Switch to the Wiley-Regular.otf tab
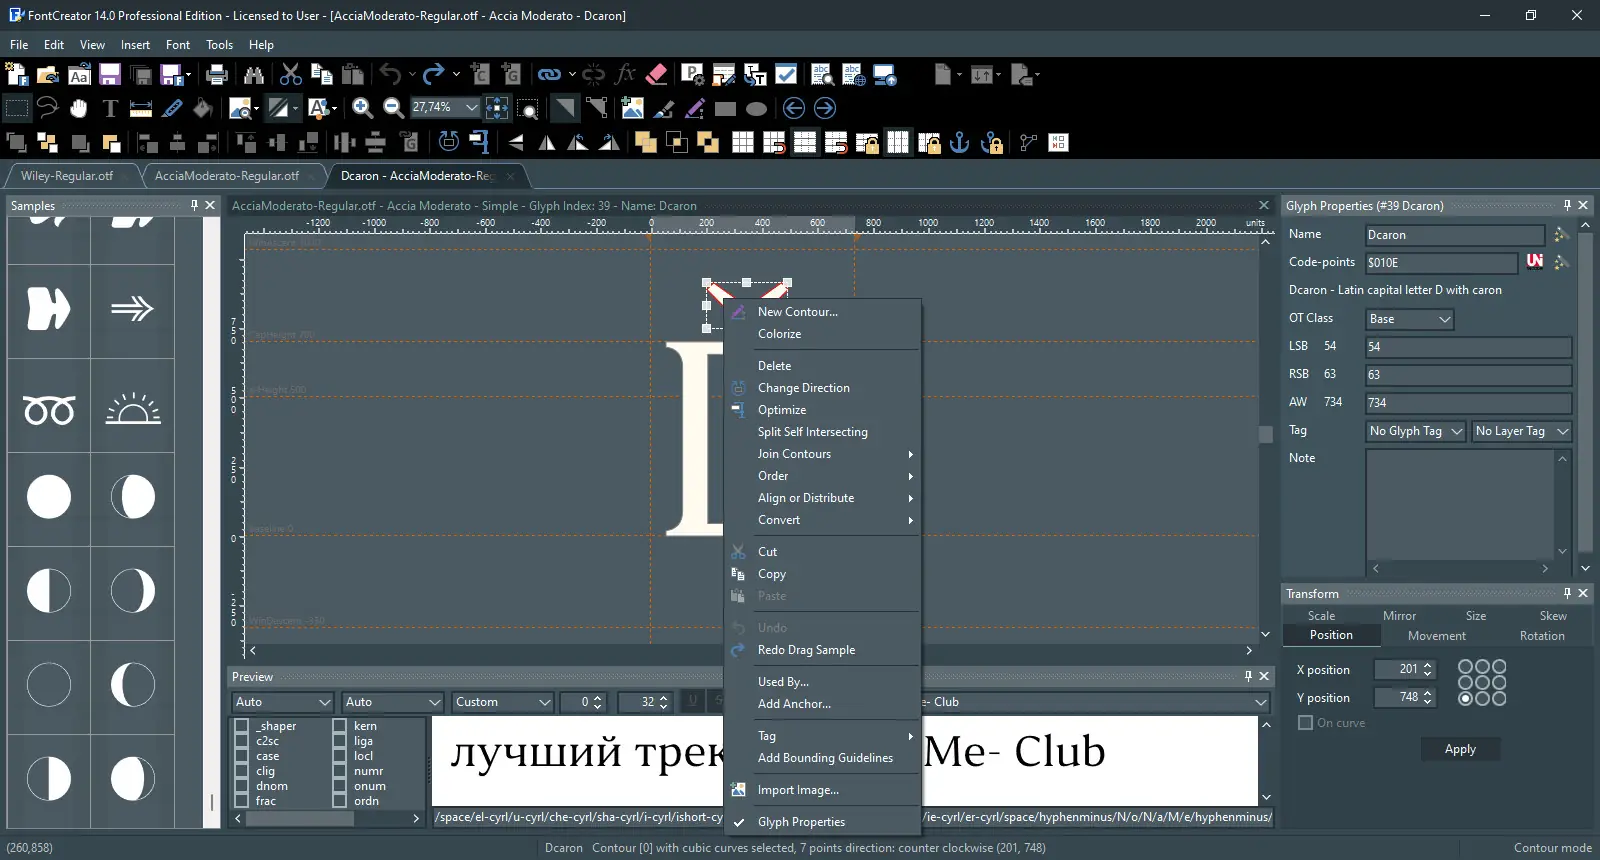The width and height of the screenshot is (1600, 860). coord(67,176)
